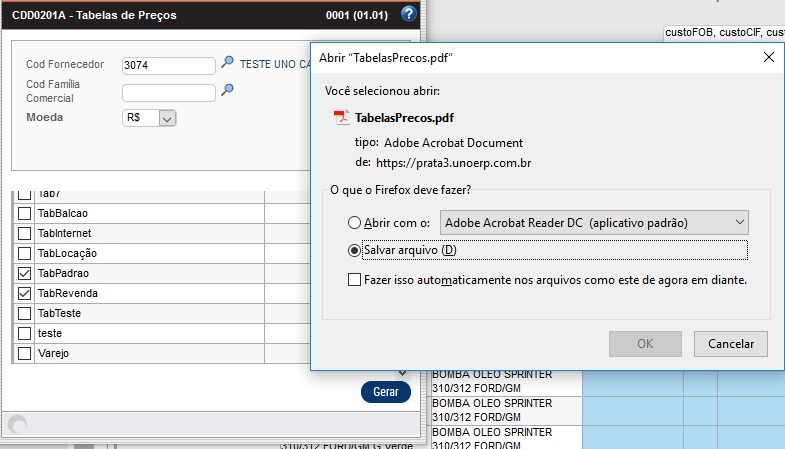
Task: Select the Salvar arquivo radio option
Action: [354, 249]
